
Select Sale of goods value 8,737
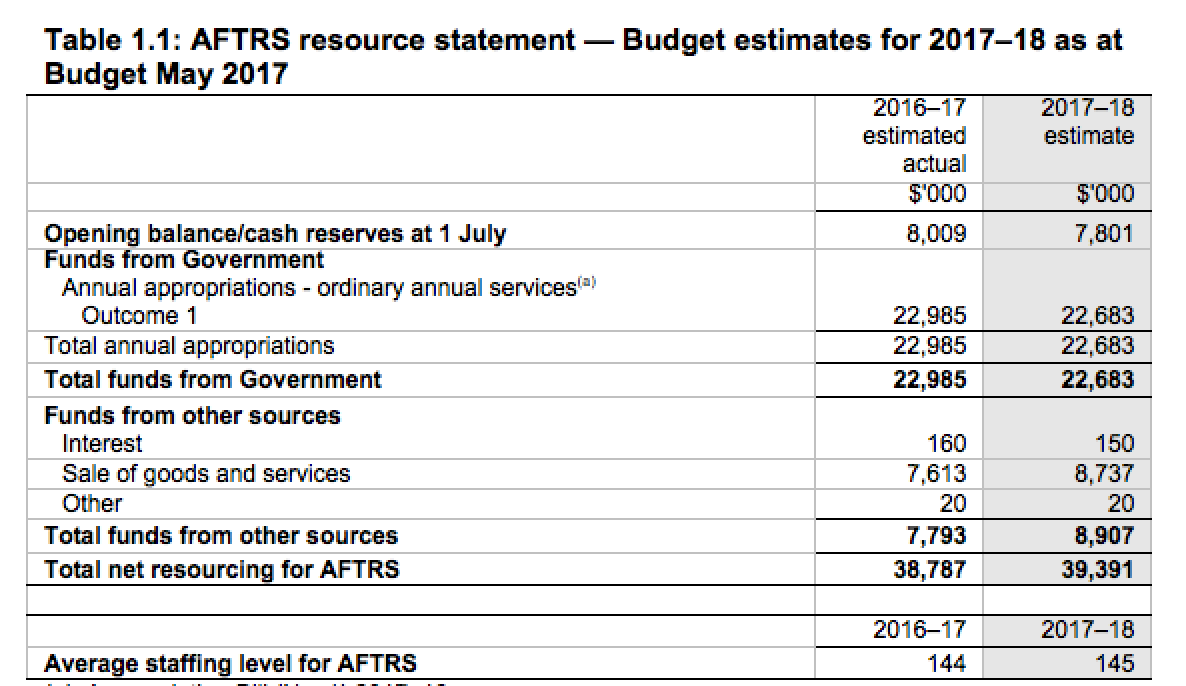coord(1104,473)
